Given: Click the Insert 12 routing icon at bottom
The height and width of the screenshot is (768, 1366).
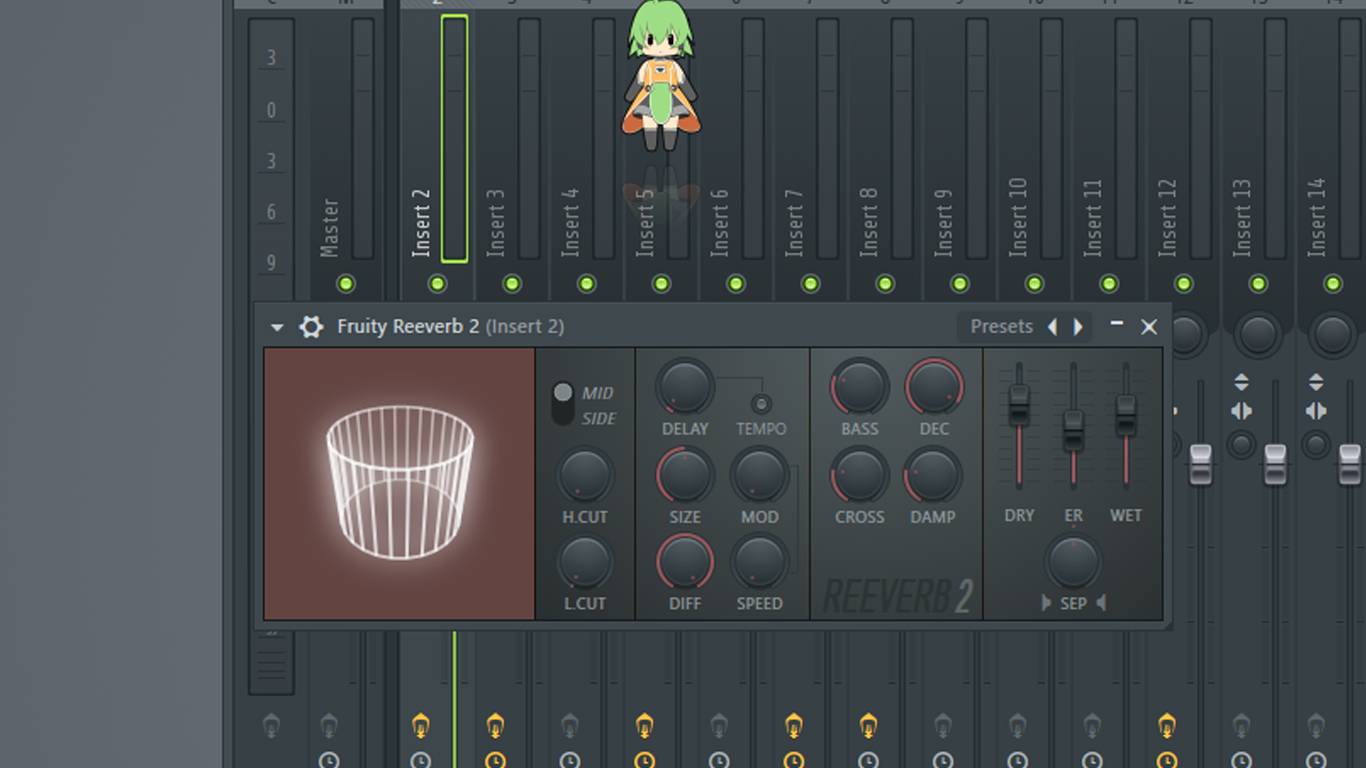Looking at the screenshot, I should (1166, 726).
